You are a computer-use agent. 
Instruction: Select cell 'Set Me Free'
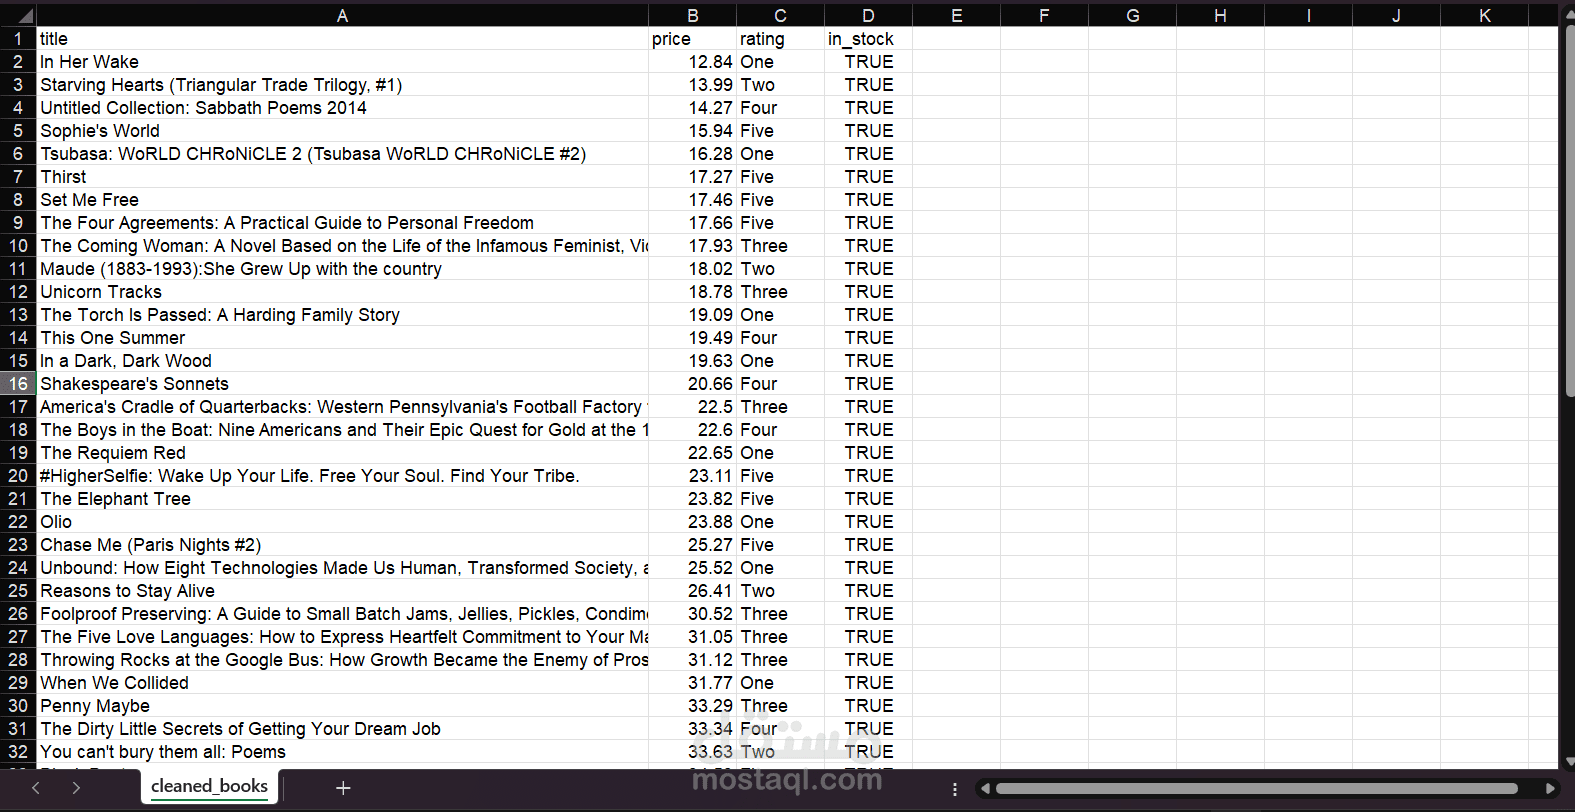(x=342, y=200)
